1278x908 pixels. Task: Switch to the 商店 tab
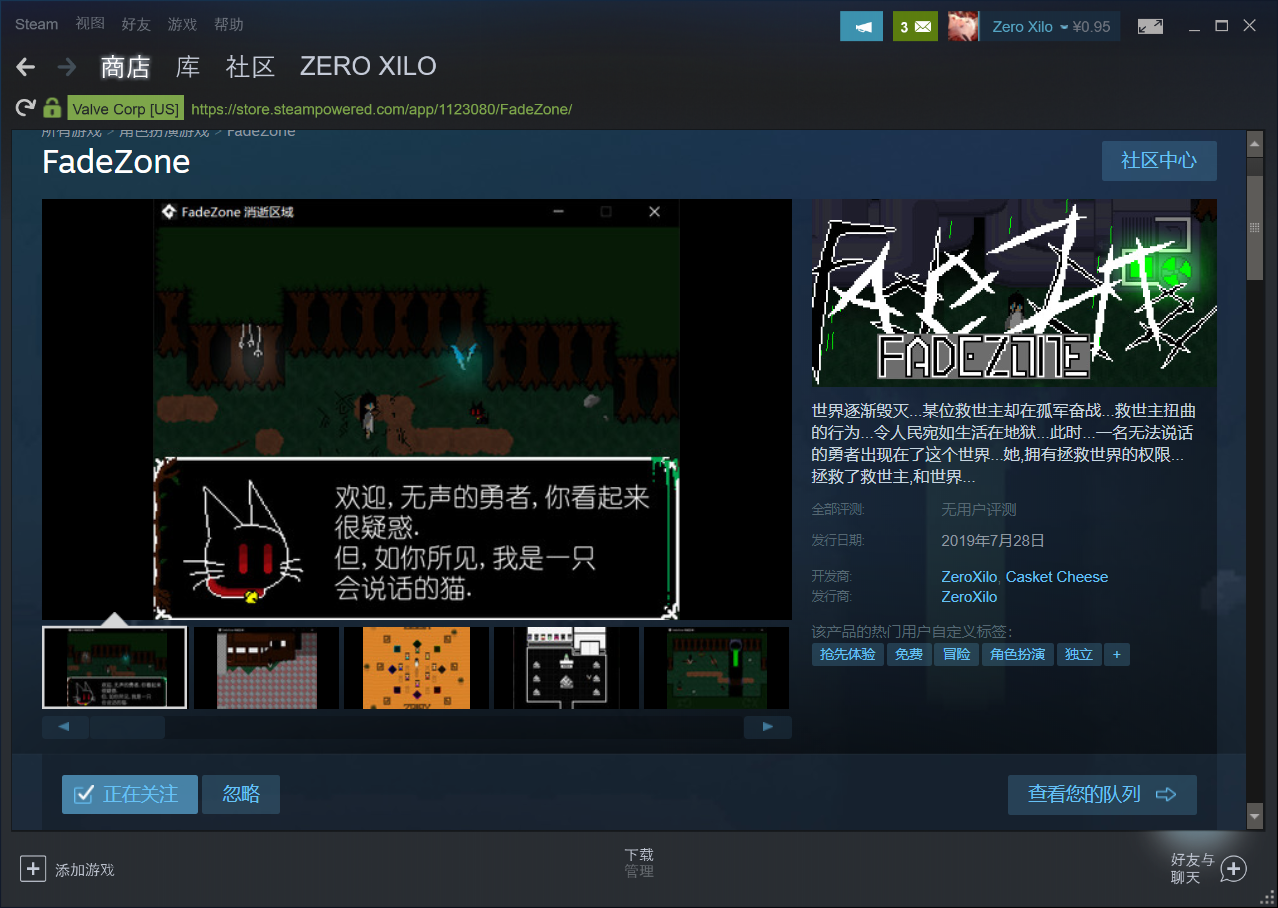coord(125,67)
